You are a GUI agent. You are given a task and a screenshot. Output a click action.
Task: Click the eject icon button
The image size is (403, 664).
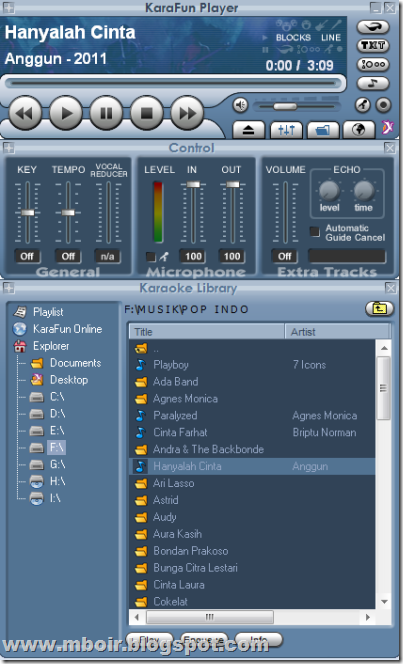pos(248,130)
